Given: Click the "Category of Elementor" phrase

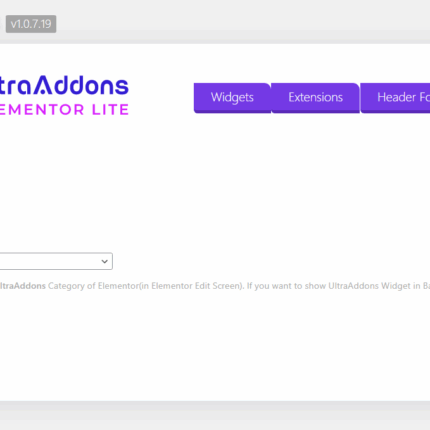Looking at the screenshot, I should coord(93,286).
